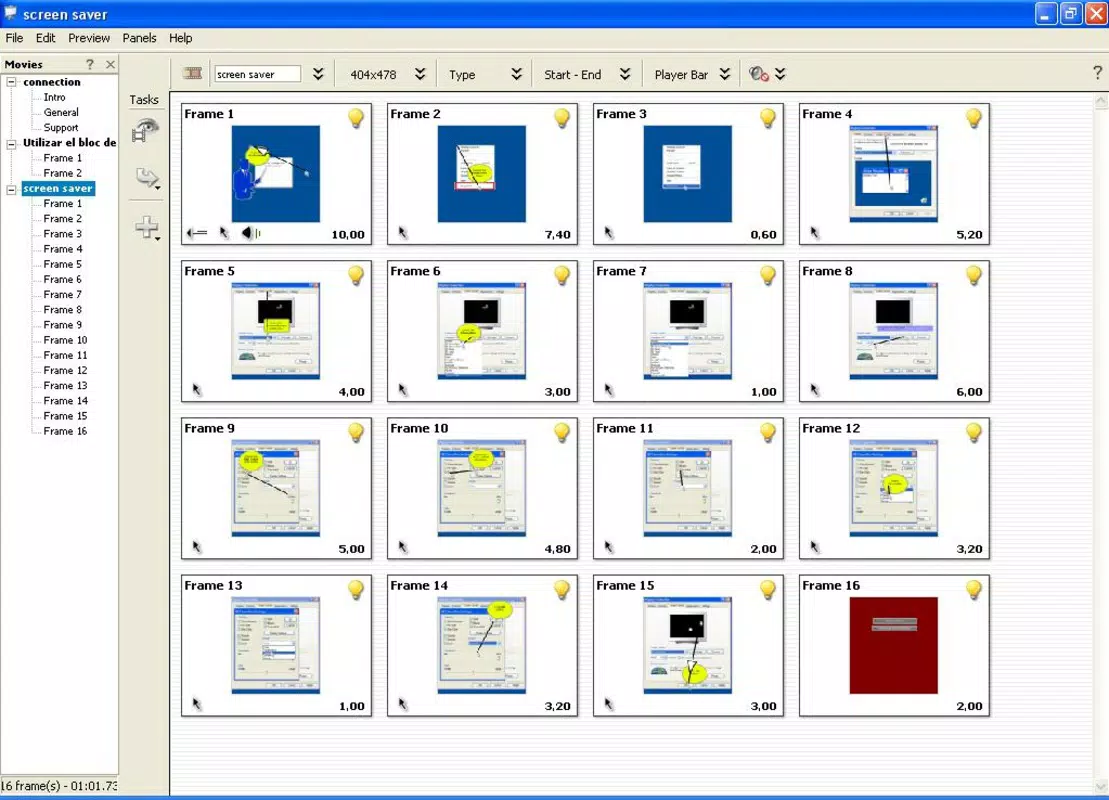Click the cursor icon in Frame 7 card
The height and width of the screenshot is (800, 1109).
pos(609,390)
